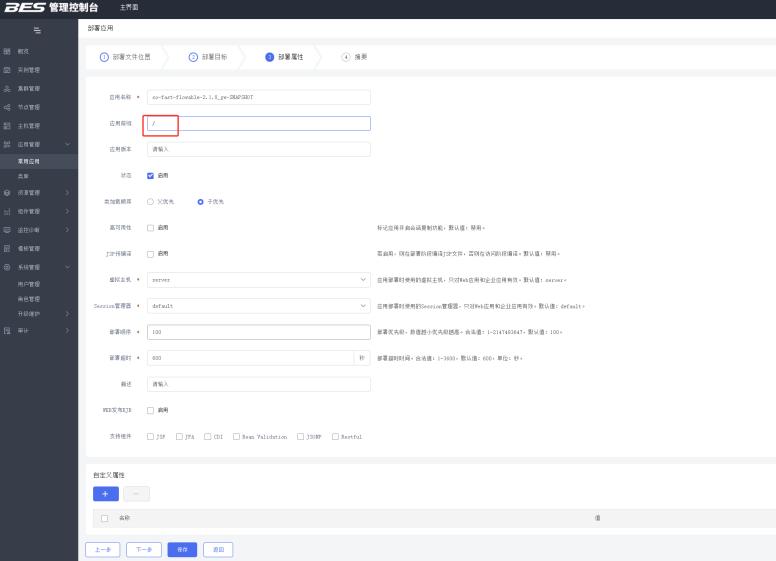
Task: Click the minus button under 自定义属性
Action: tap(137, 494)
